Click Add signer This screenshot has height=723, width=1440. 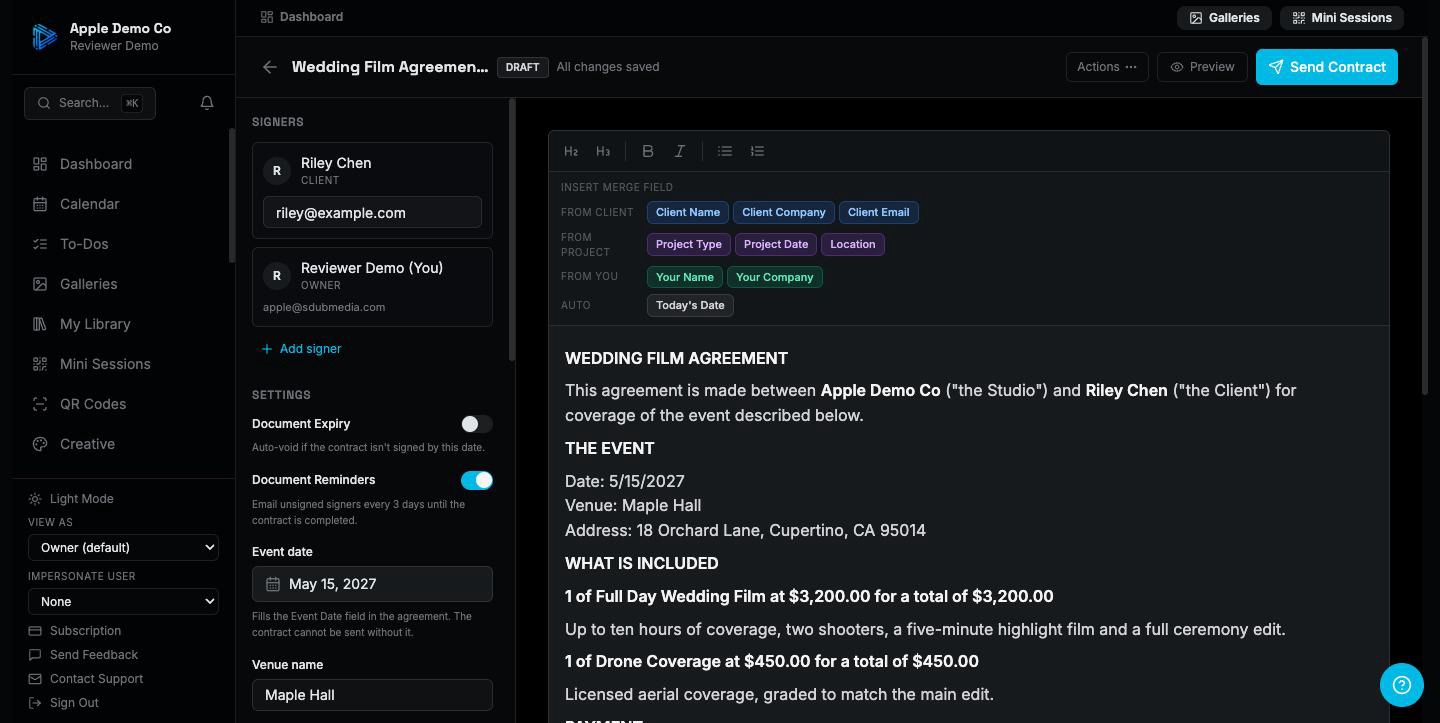tap(301, 349)
